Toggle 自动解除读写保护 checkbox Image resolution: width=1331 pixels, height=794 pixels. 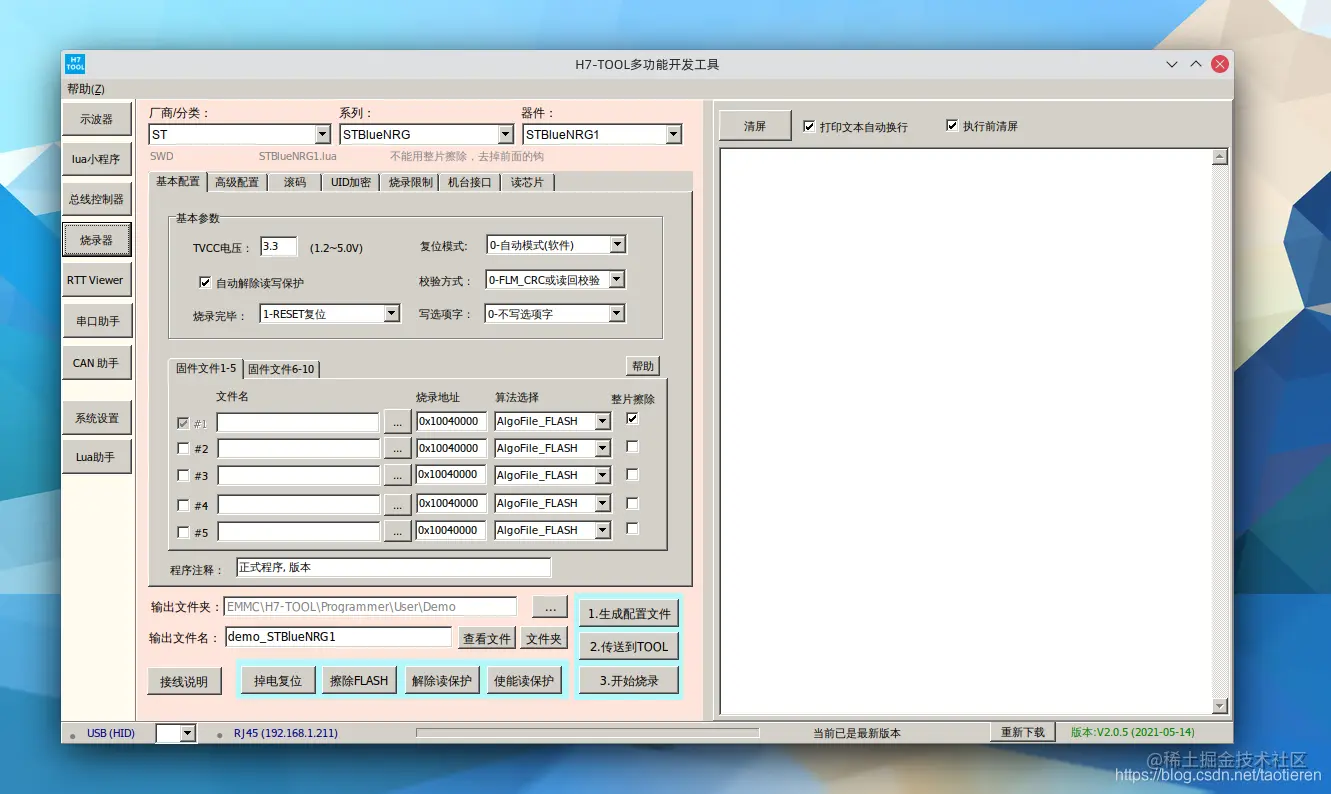[205, 283]
